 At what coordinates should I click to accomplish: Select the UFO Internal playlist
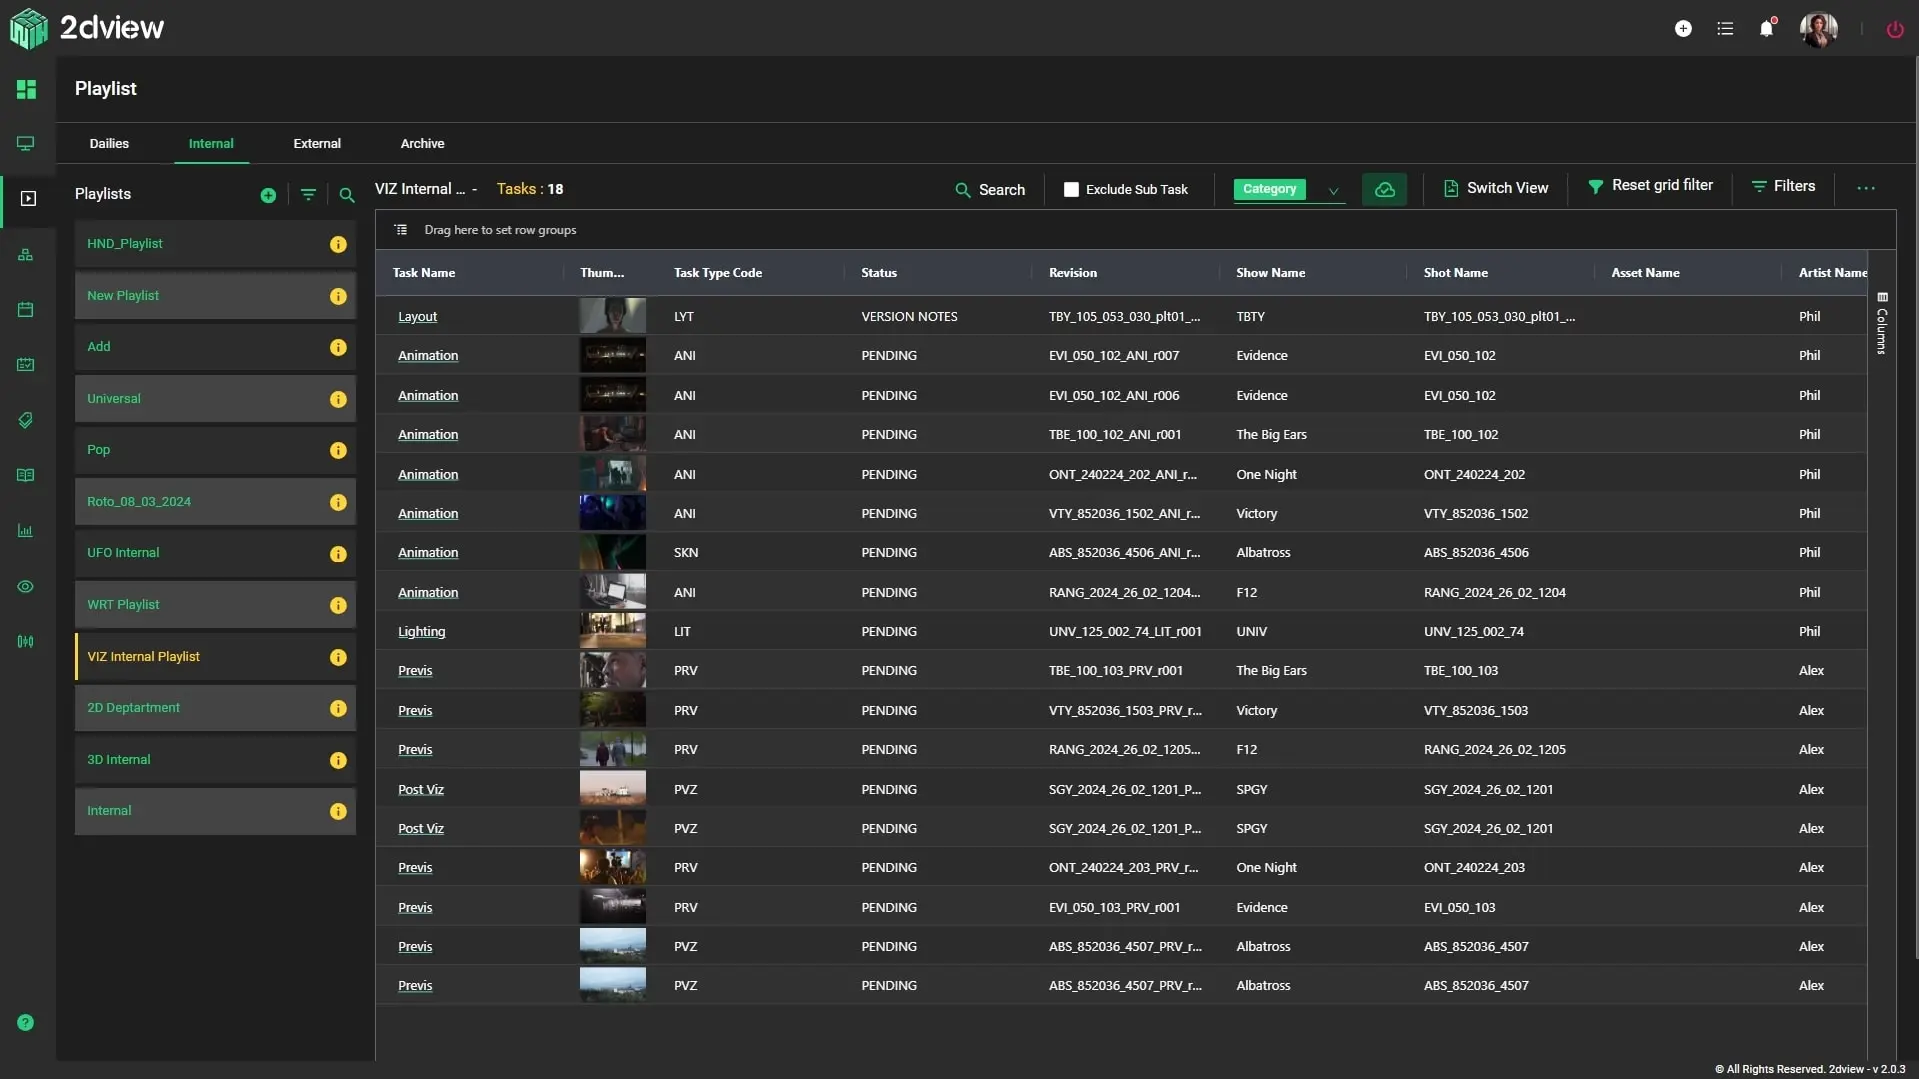(215, 553)
